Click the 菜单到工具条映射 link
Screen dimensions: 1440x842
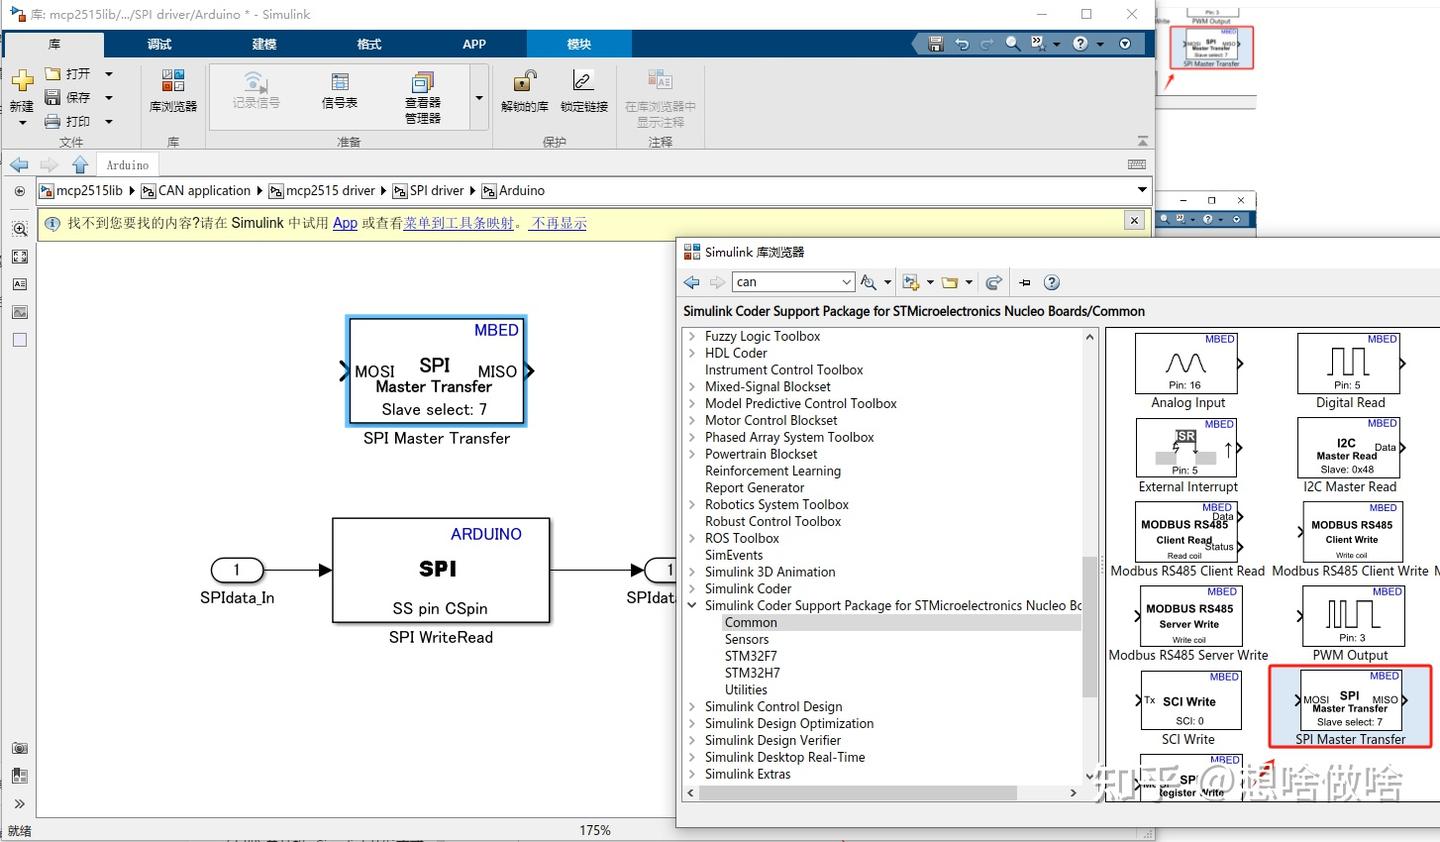[x=458, y=223]
